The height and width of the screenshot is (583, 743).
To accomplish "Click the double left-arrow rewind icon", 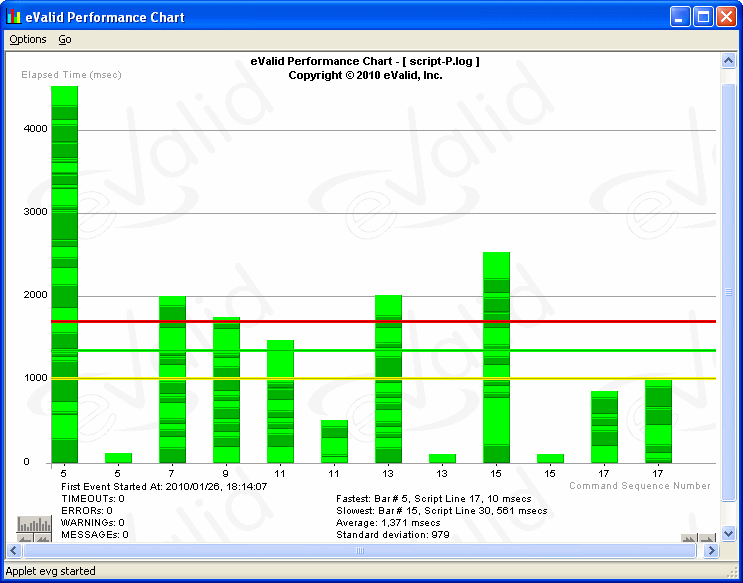I will pos(43,538).
